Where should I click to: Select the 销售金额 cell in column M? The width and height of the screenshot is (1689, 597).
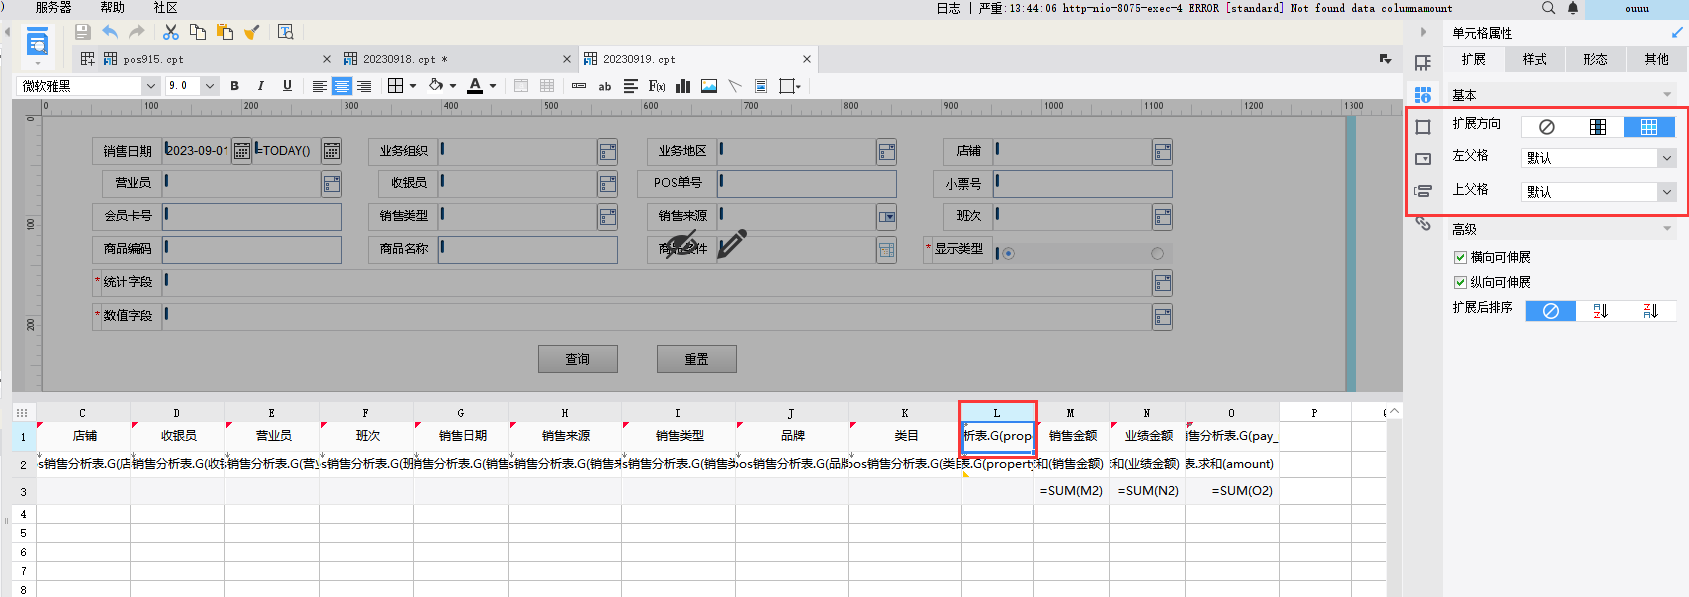(1072, 436)
